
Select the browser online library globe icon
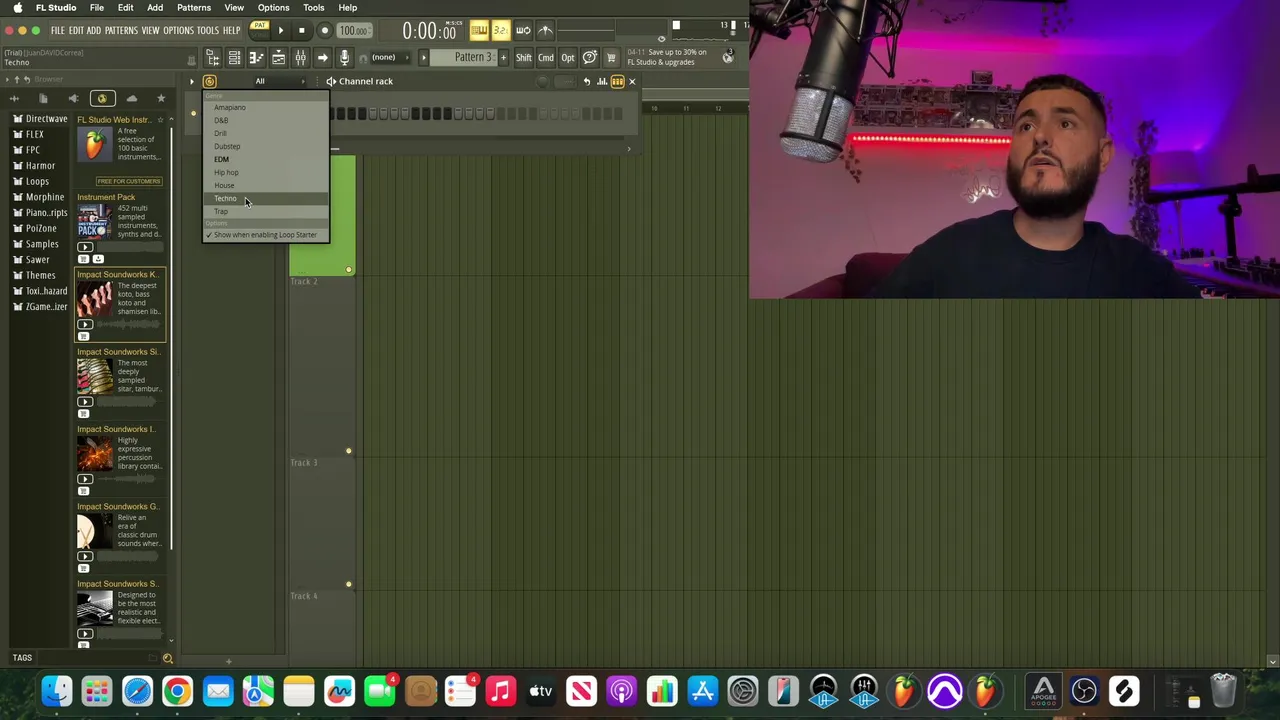[102, 98]
